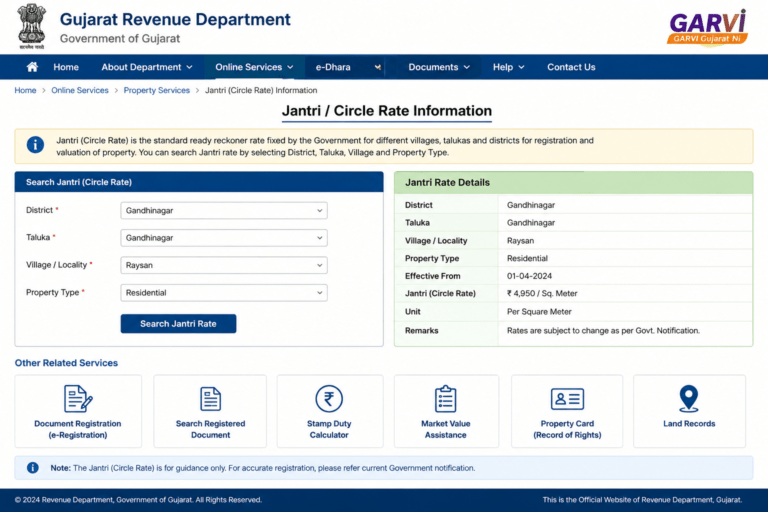
Task: Click the Gujarat Revenue Department title
Action: point(175,20)
